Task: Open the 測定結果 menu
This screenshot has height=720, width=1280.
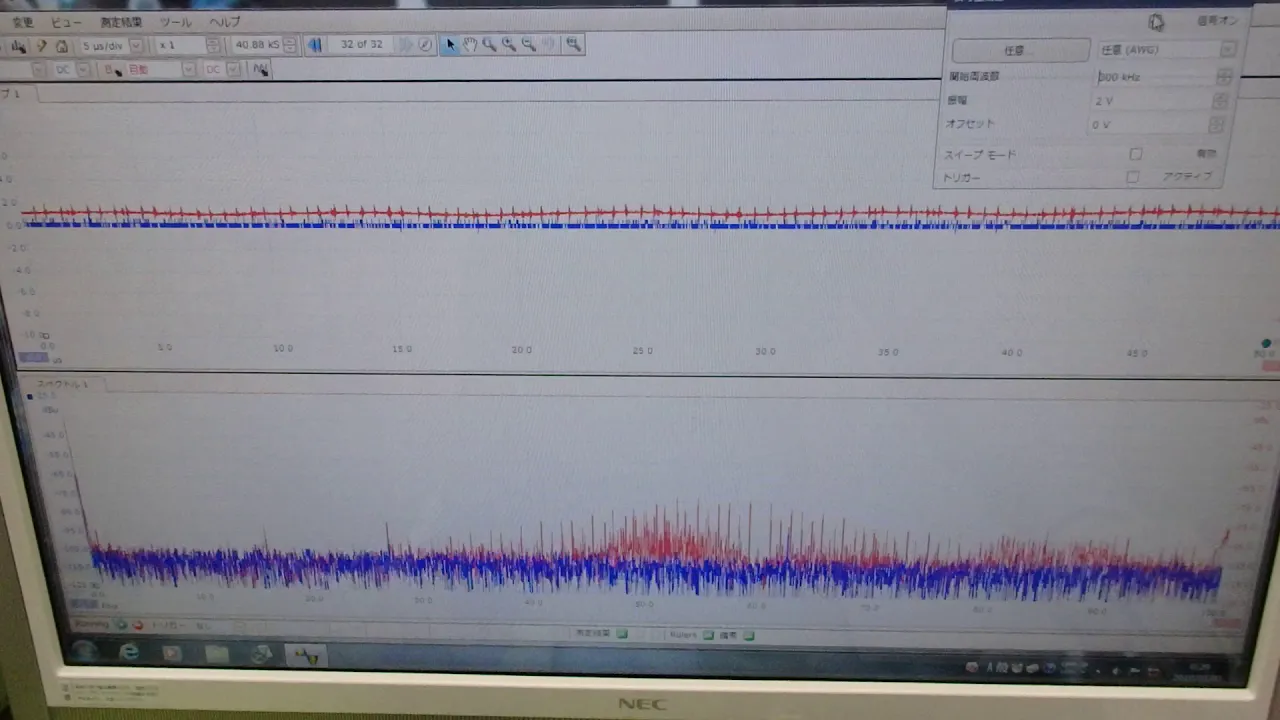Action: [121, 22]
